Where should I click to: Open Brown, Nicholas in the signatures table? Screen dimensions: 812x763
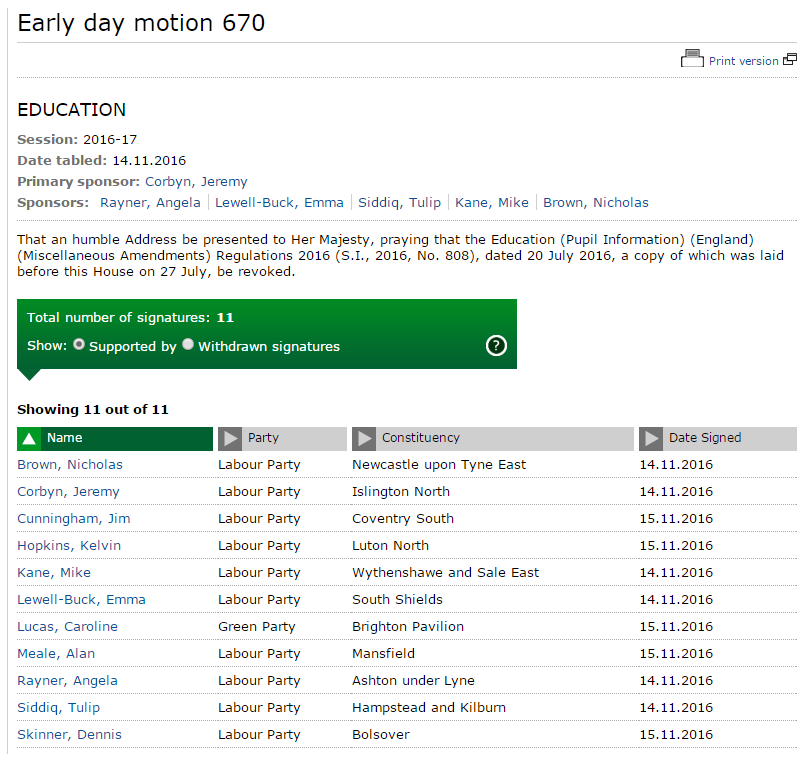pyautogui.click(x=70, y=465)
